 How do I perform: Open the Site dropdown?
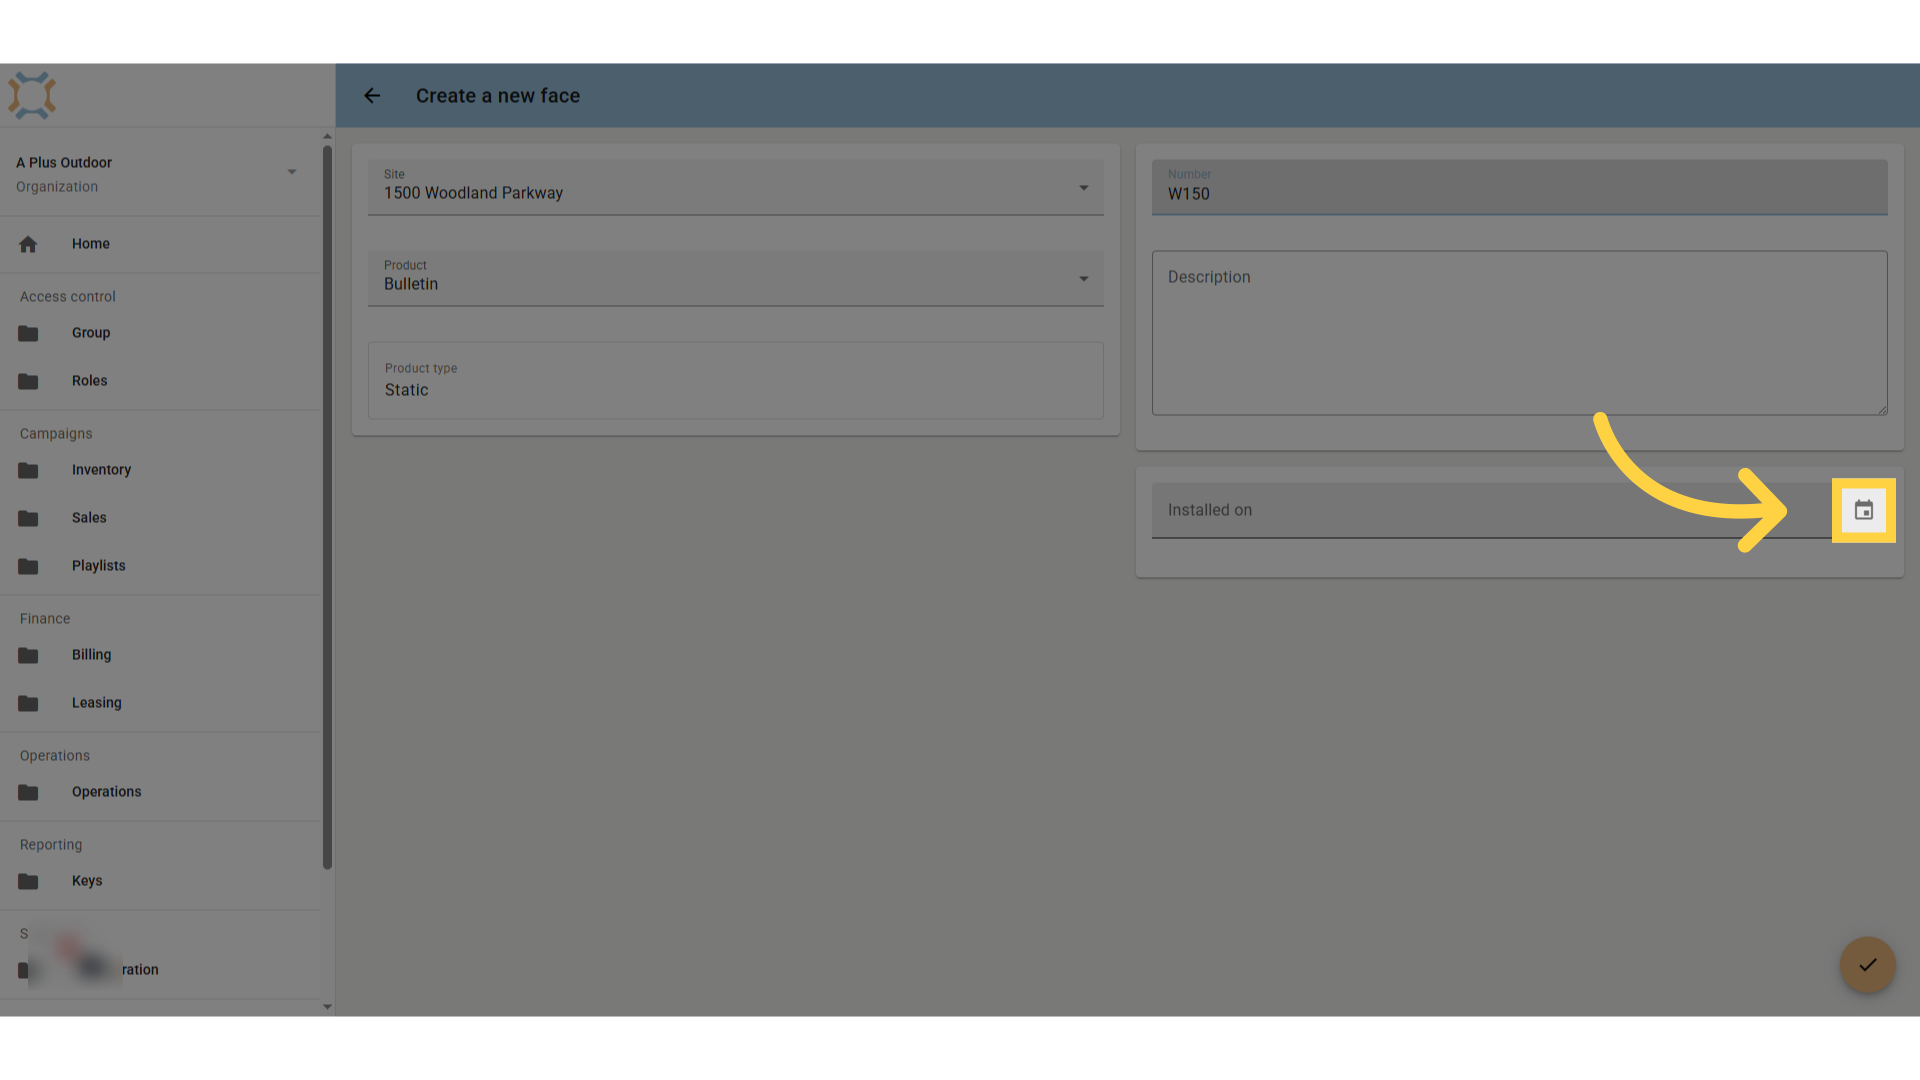735,188
